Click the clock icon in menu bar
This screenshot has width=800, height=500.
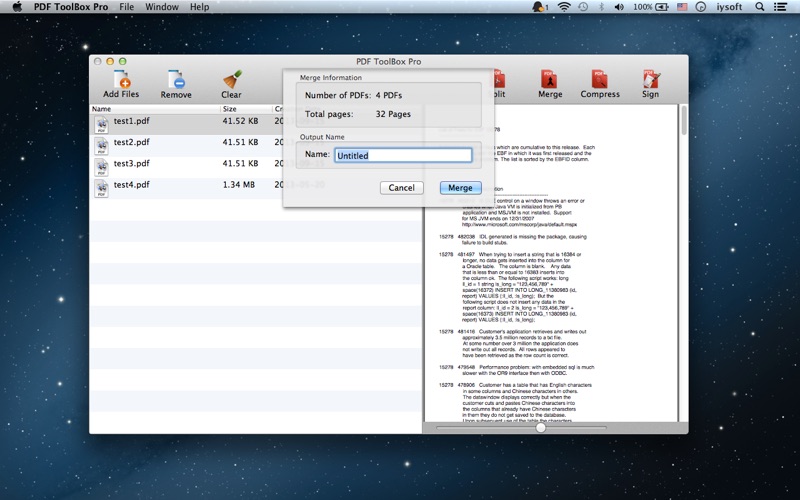pyautogui.click(x=701, y=7)
